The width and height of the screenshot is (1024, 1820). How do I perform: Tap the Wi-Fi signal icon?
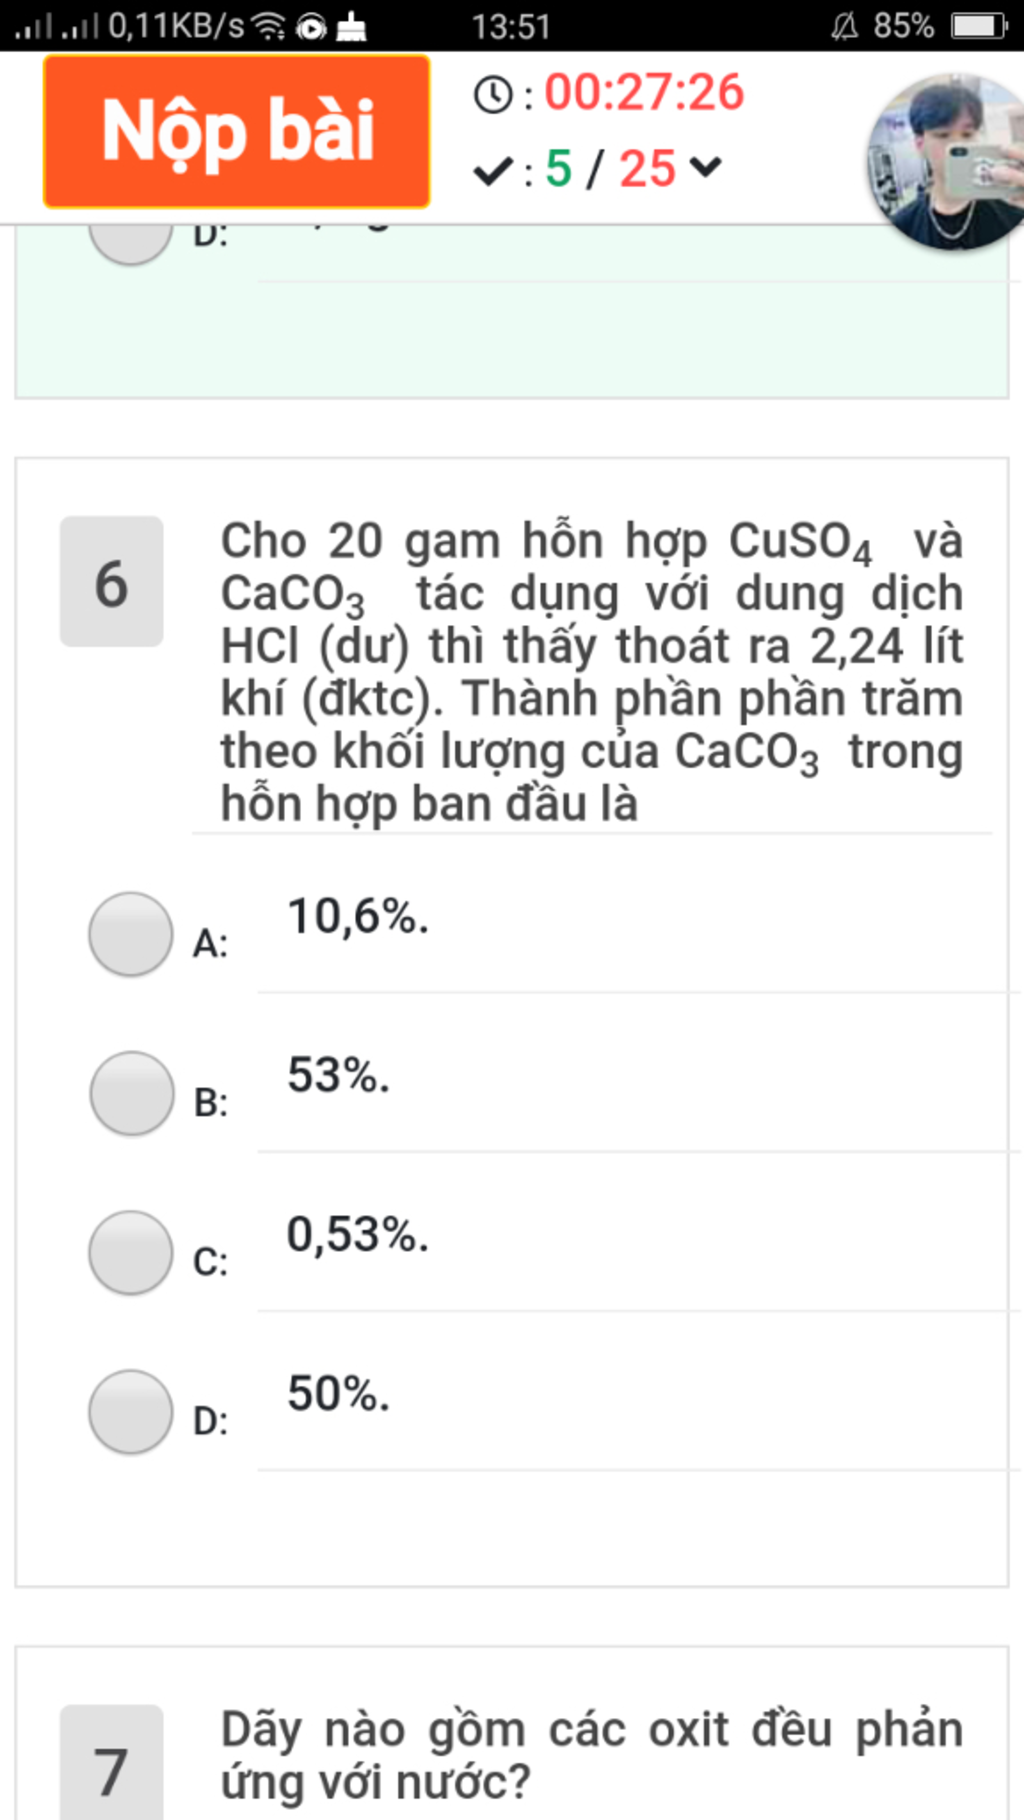(x=268, y=26)
